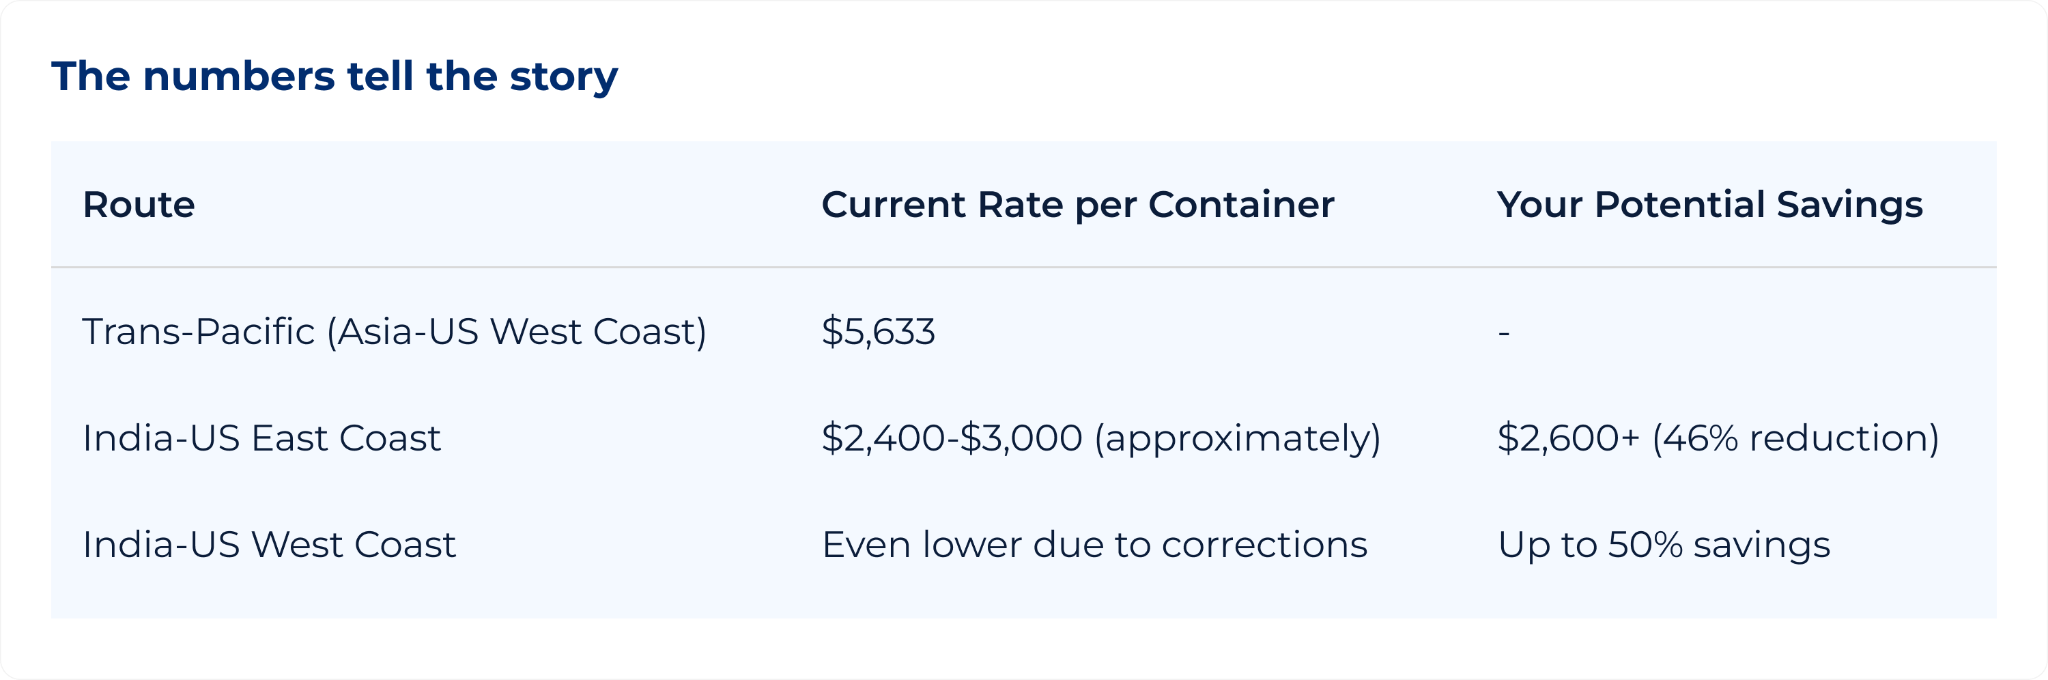Select the India-US West Coast route cell
This screenshot has height=680, width=2048.
[269, 545]
